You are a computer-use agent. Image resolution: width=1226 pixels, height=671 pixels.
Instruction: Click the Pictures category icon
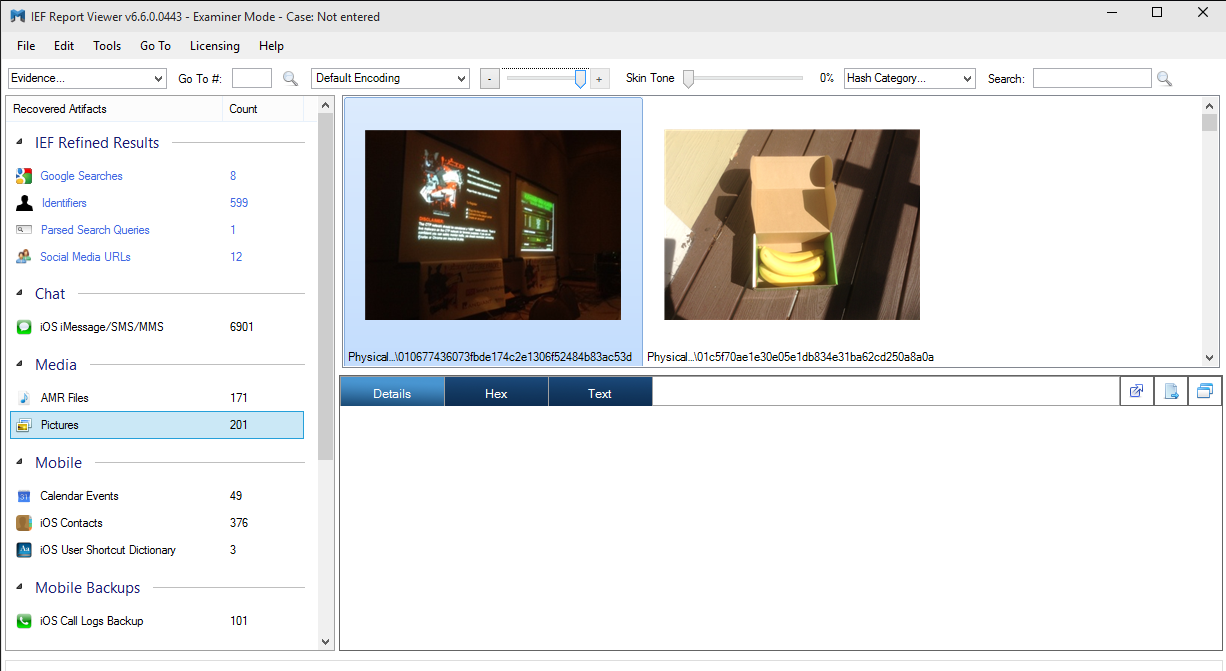(x=24, y=425)
